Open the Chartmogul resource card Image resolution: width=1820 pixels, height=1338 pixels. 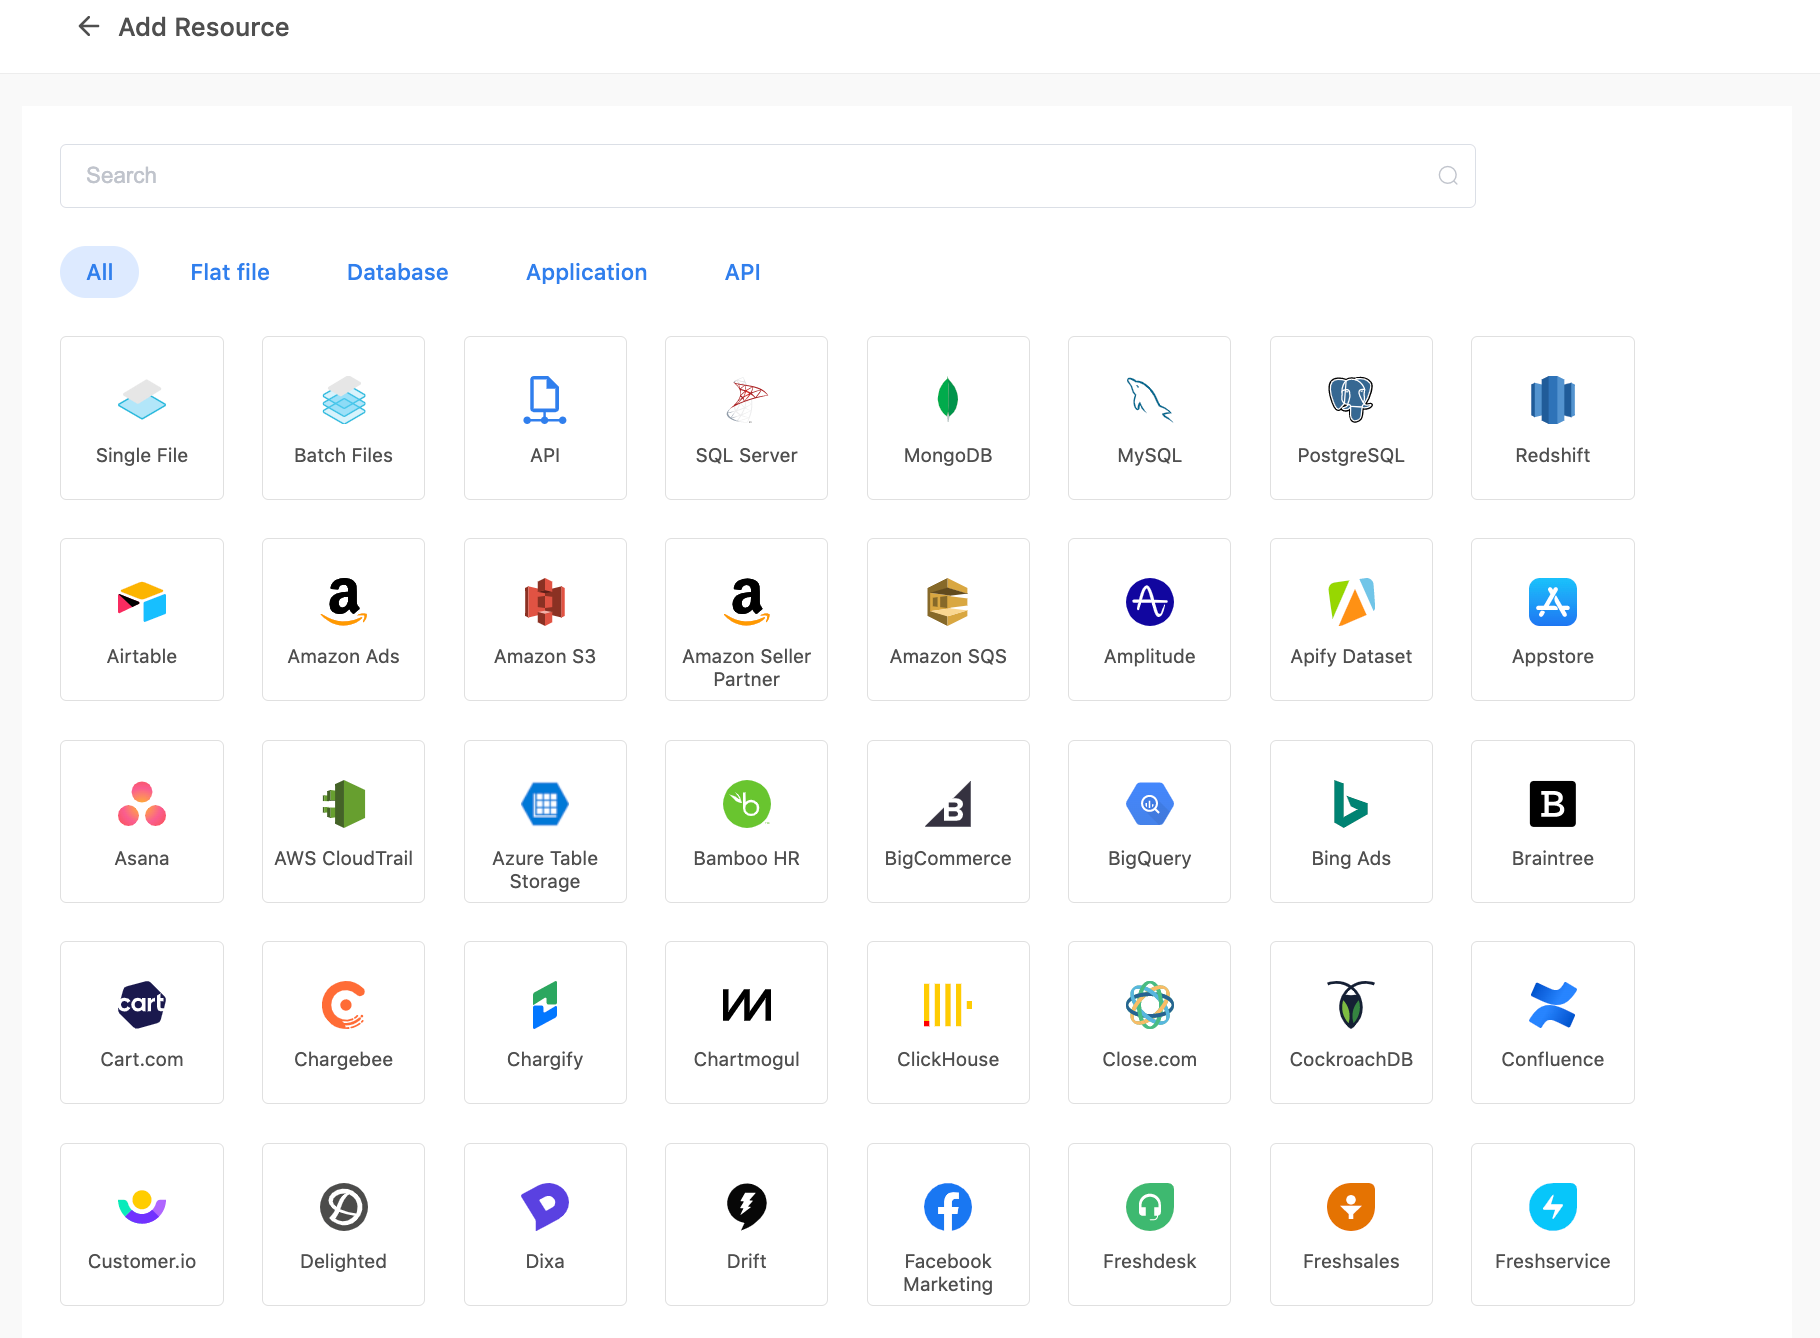(747, 1023)
